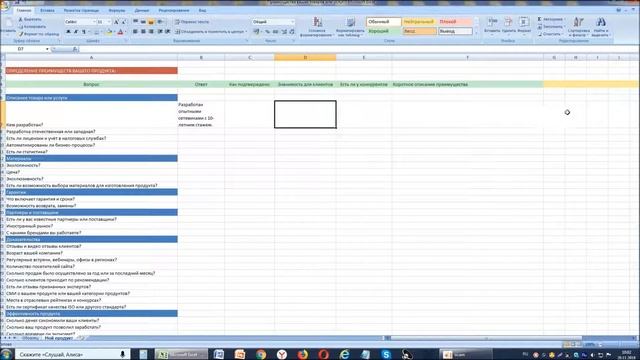
Task: Open Найти и выделить menu
Action: [600, 27]
